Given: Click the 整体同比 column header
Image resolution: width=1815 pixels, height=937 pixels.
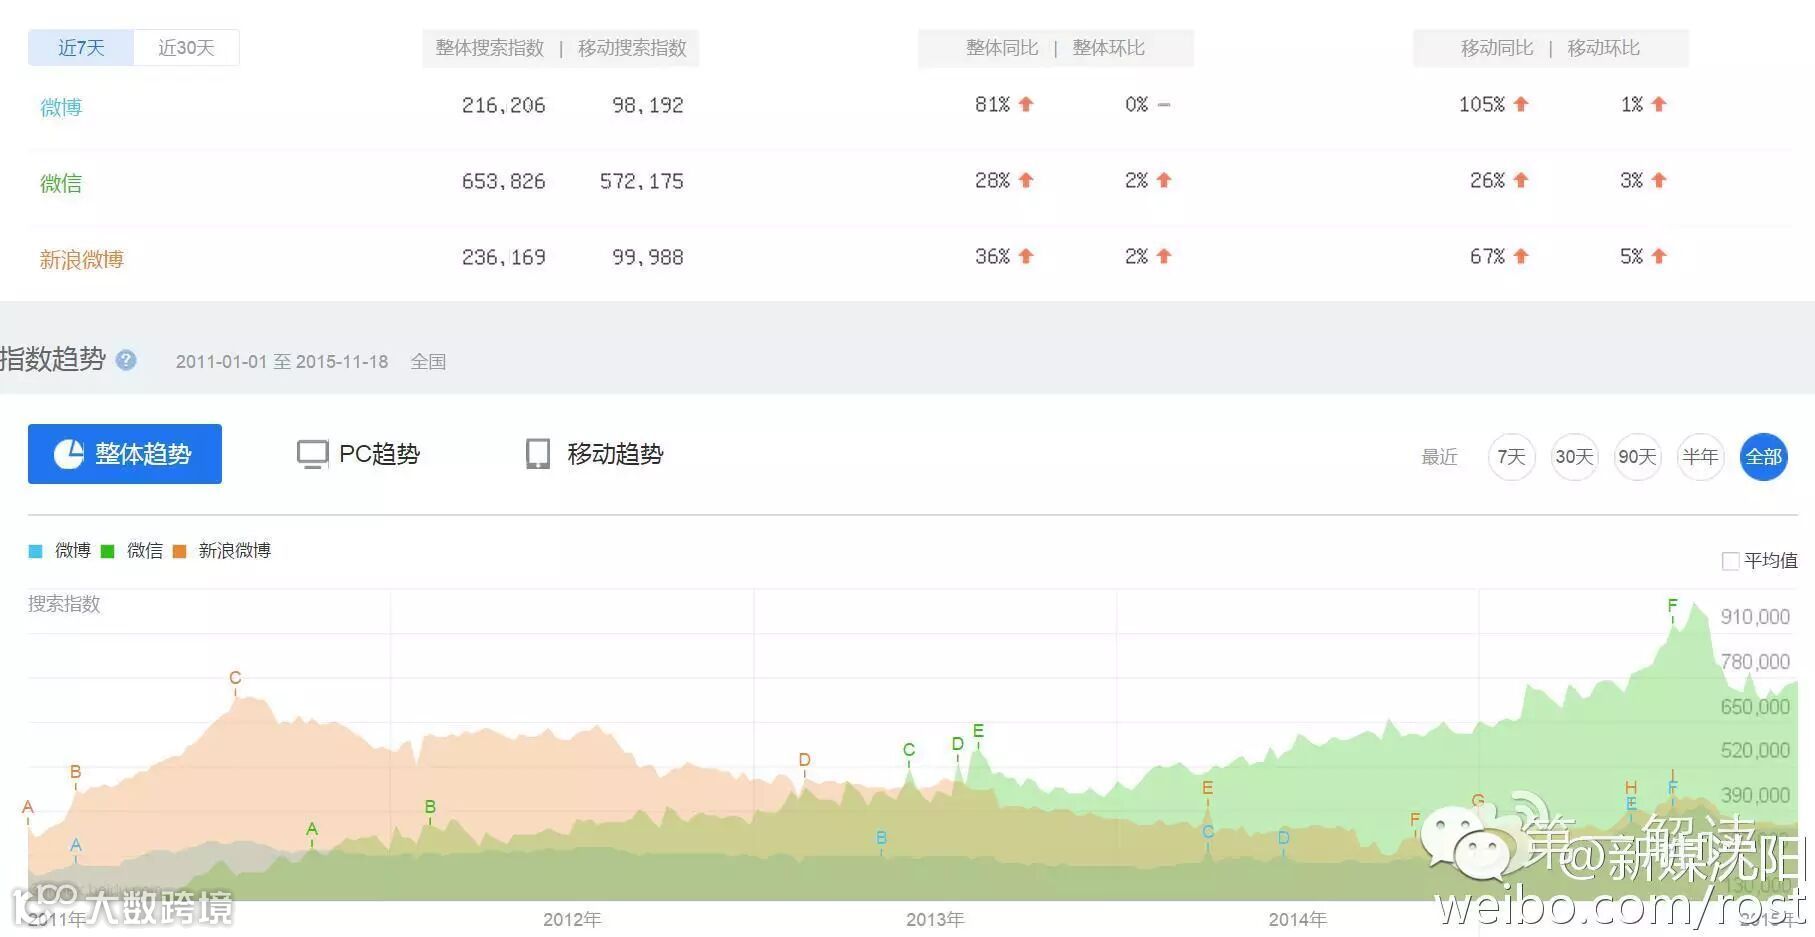Looking at the screenshot, I should pos(1002,48).
